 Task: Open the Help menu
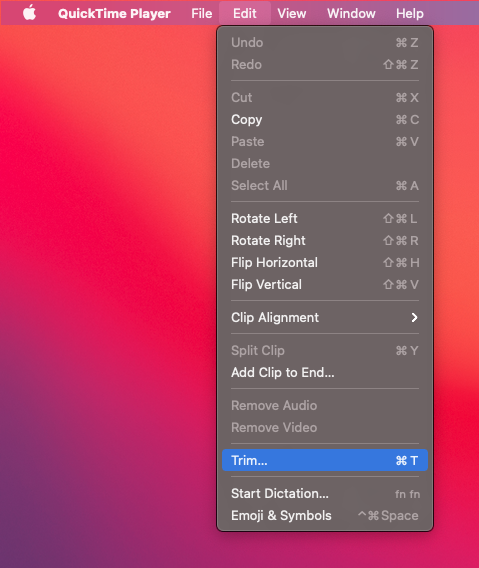tap(409, 13)
